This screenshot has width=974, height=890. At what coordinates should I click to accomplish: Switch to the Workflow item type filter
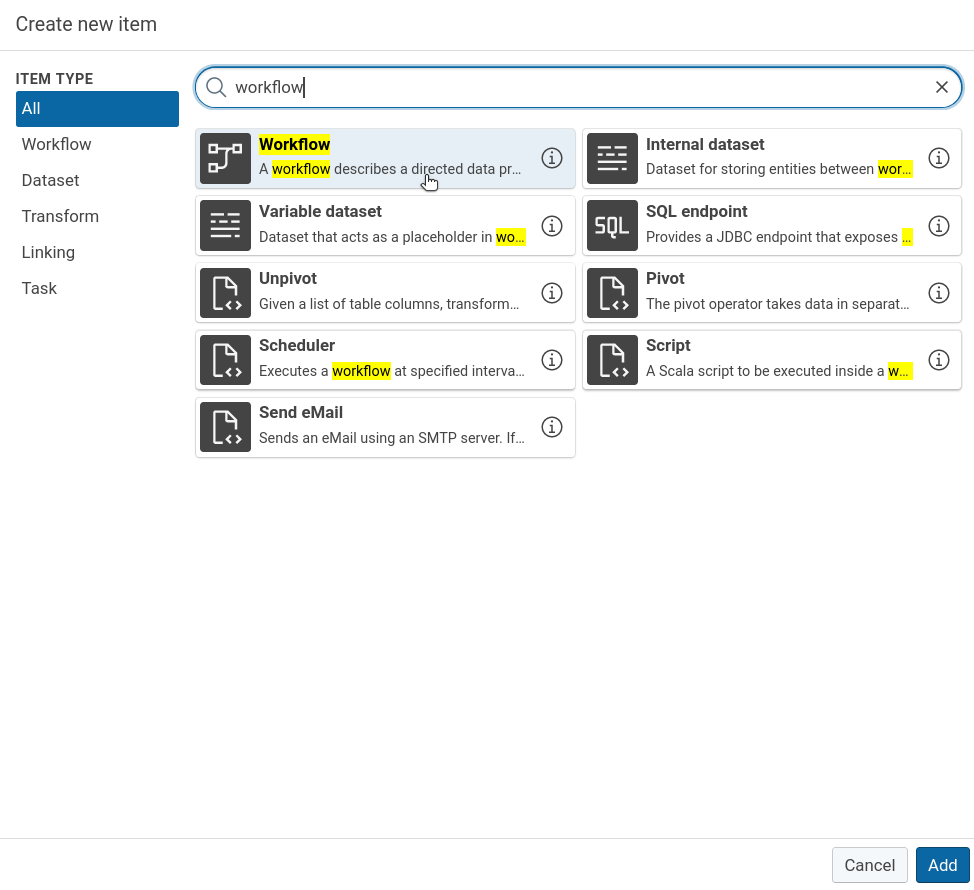[56, 144]
